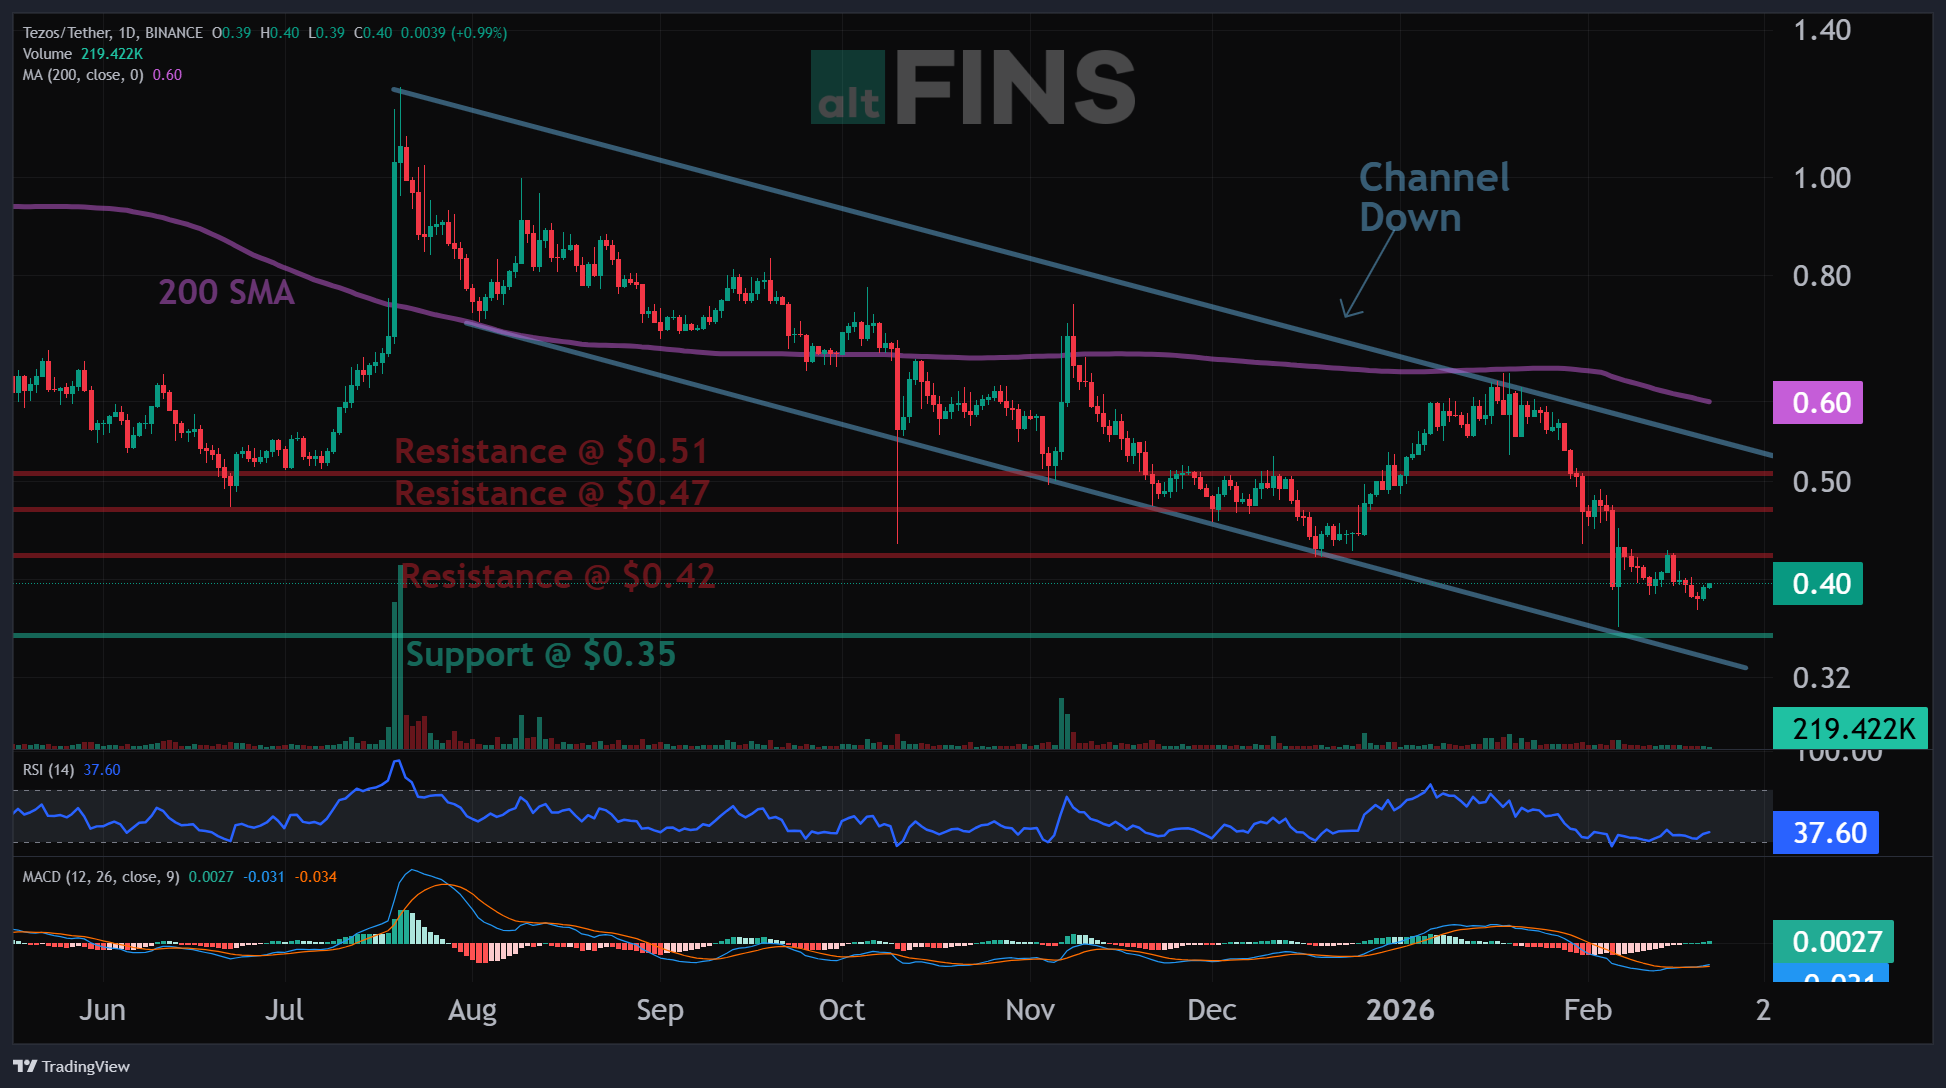Screen dimensions: 1946x1088
Task: Click the Nov label on time axis
Action: 1029,1010
